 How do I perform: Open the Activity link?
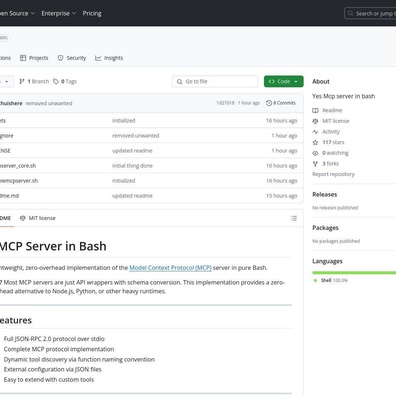tap(331, 132)
